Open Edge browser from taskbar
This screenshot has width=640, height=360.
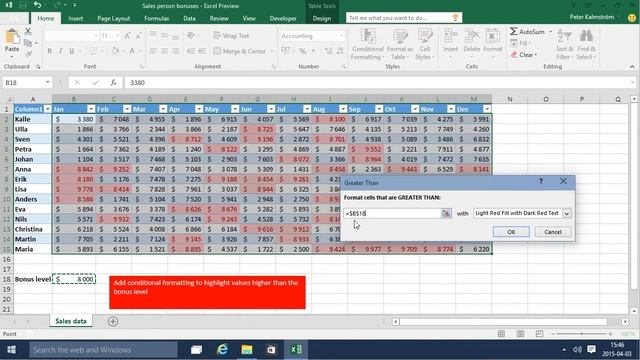222,350
